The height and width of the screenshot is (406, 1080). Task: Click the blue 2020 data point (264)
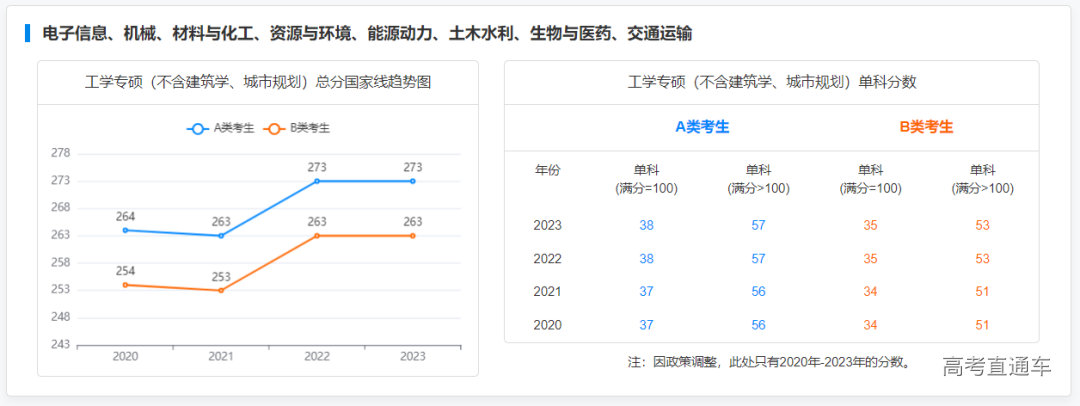point(125,230)
